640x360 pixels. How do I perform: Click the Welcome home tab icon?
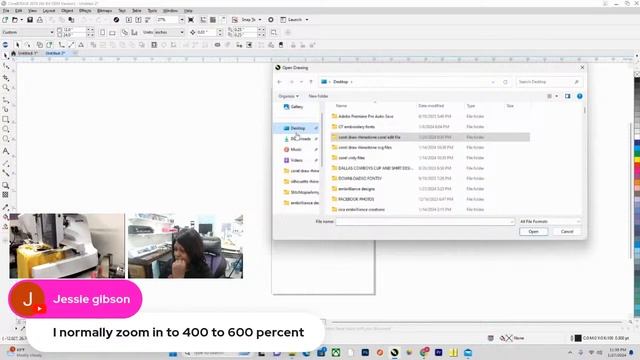[13, 53]
